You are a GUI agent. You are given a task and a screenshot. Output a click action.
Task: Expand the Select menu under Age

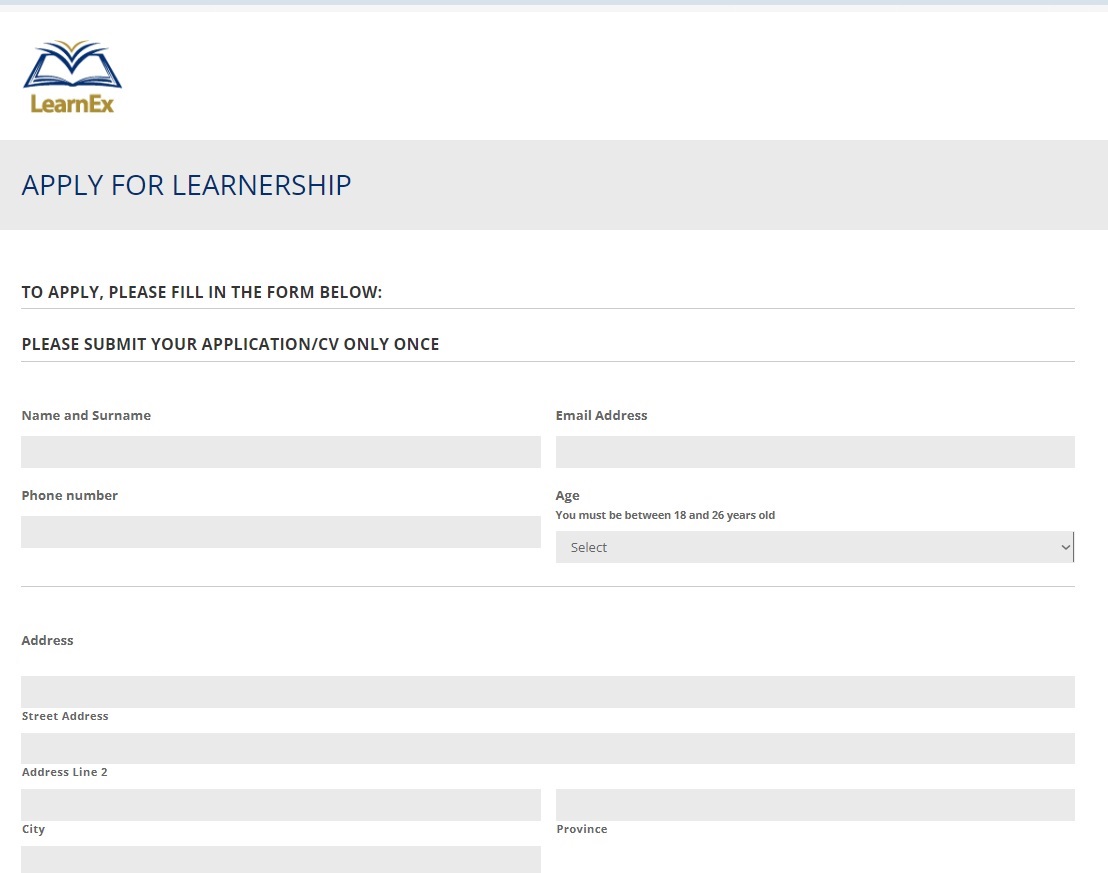(x=815, y=547)
